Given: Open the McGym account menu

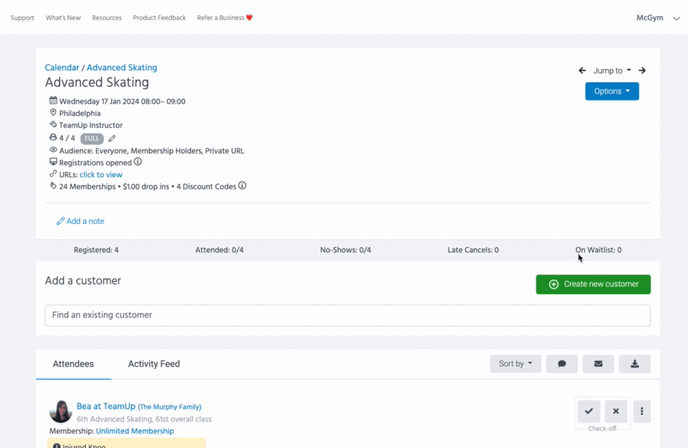Looking at the screenshot, I should point(658,18).
